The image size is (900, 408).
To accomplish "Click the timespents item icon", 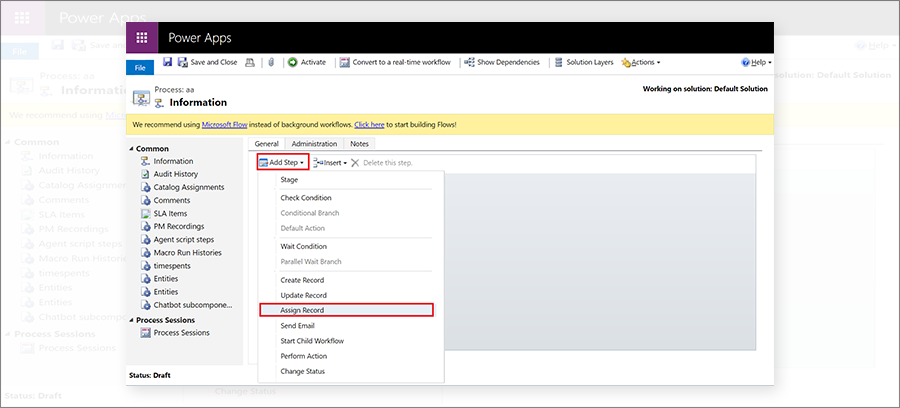I will coord(145,266).
